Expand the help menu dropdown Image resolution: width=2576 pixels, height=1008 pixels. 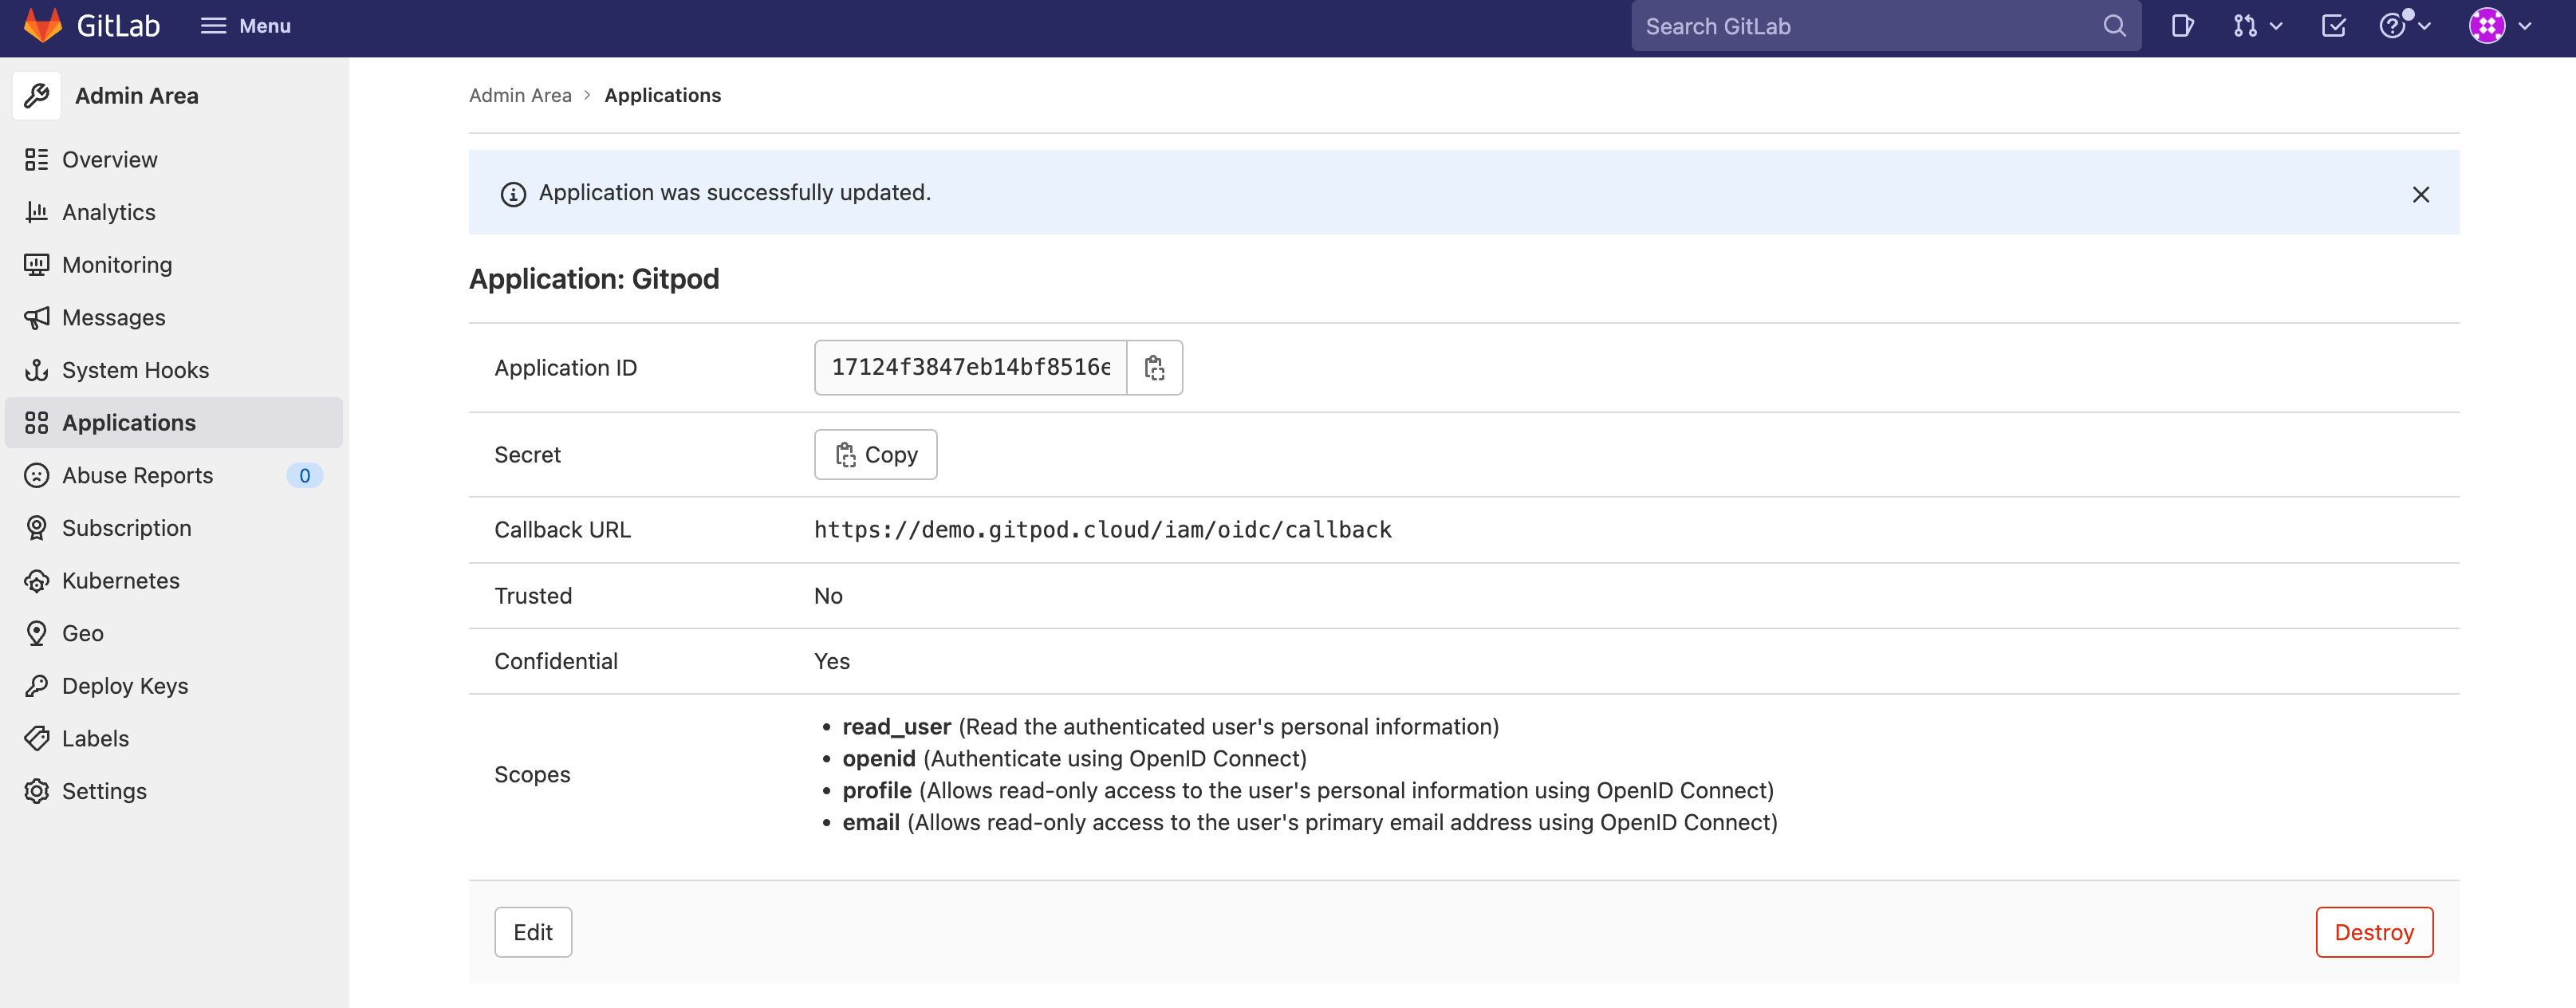pyautogui.click(x=2404, y=26)
